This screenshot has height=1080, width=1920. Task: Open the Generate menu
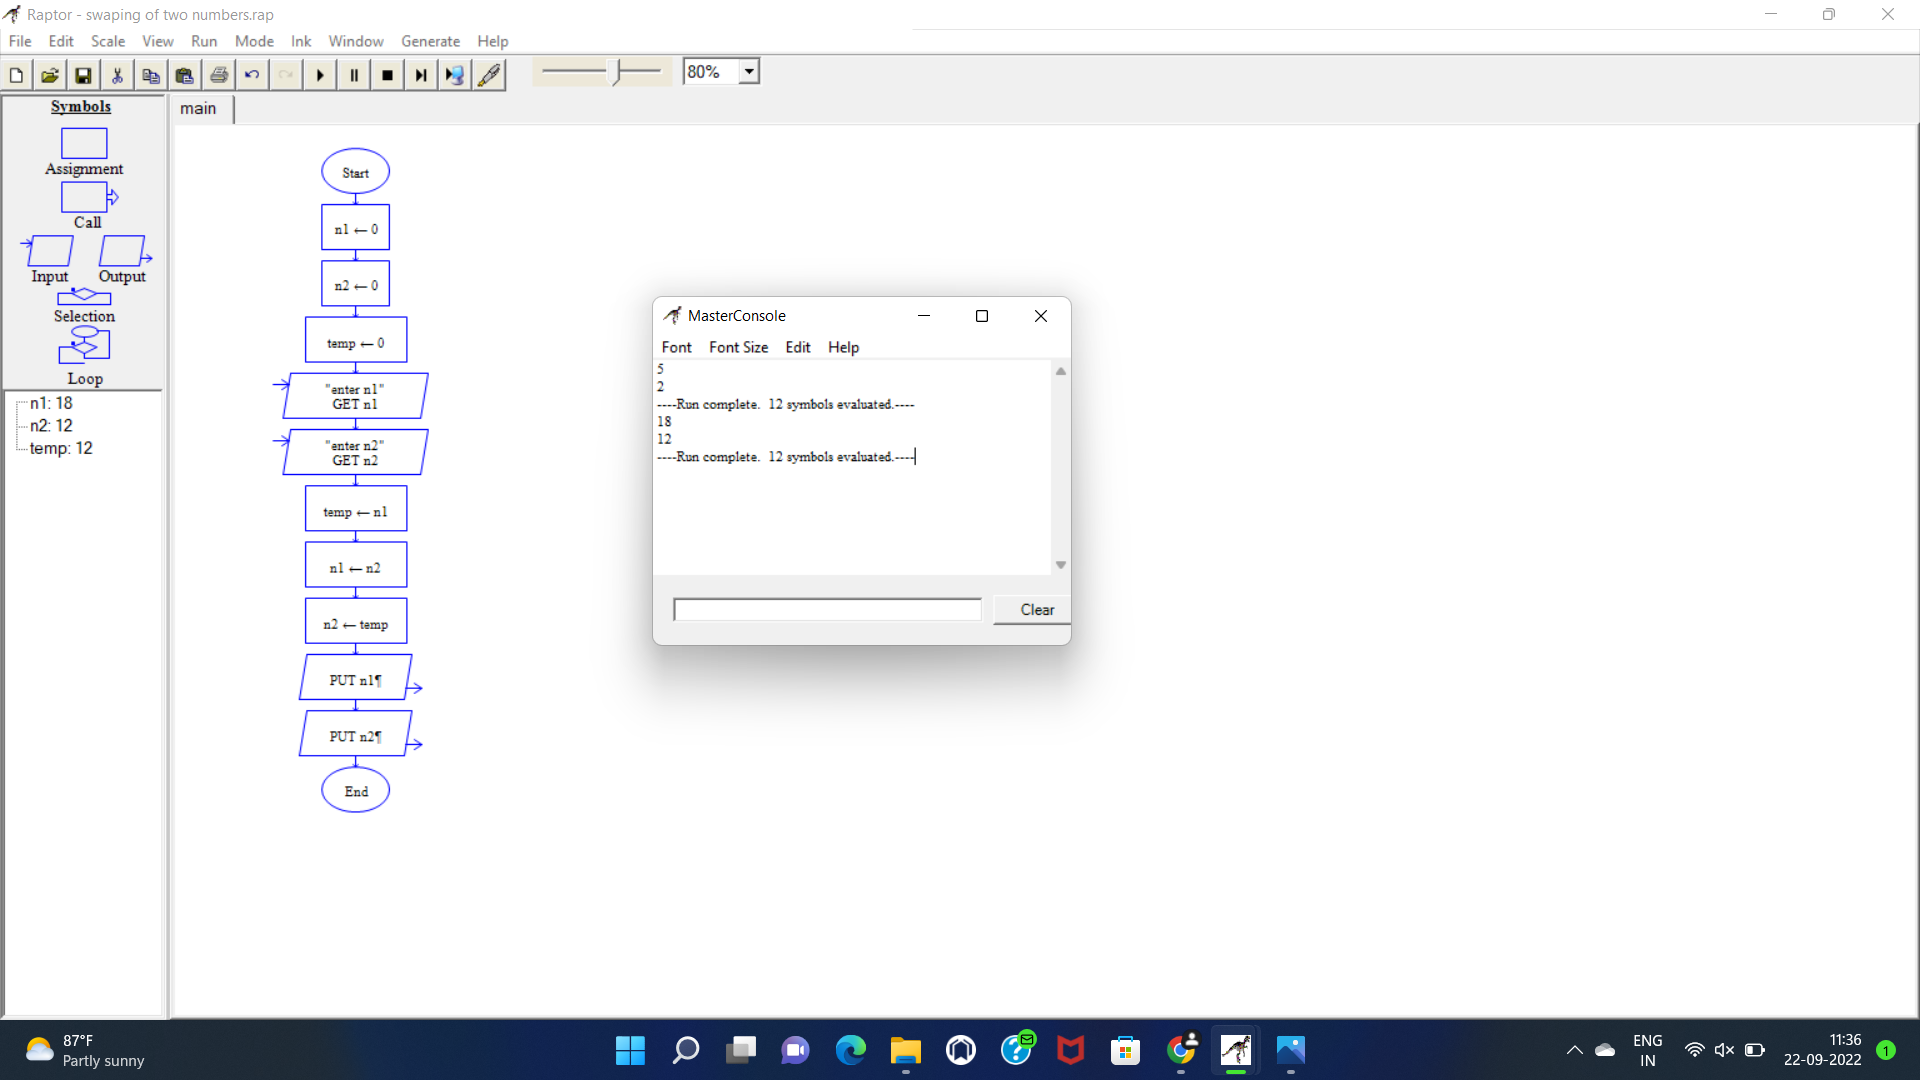click(x=430, y=41)
